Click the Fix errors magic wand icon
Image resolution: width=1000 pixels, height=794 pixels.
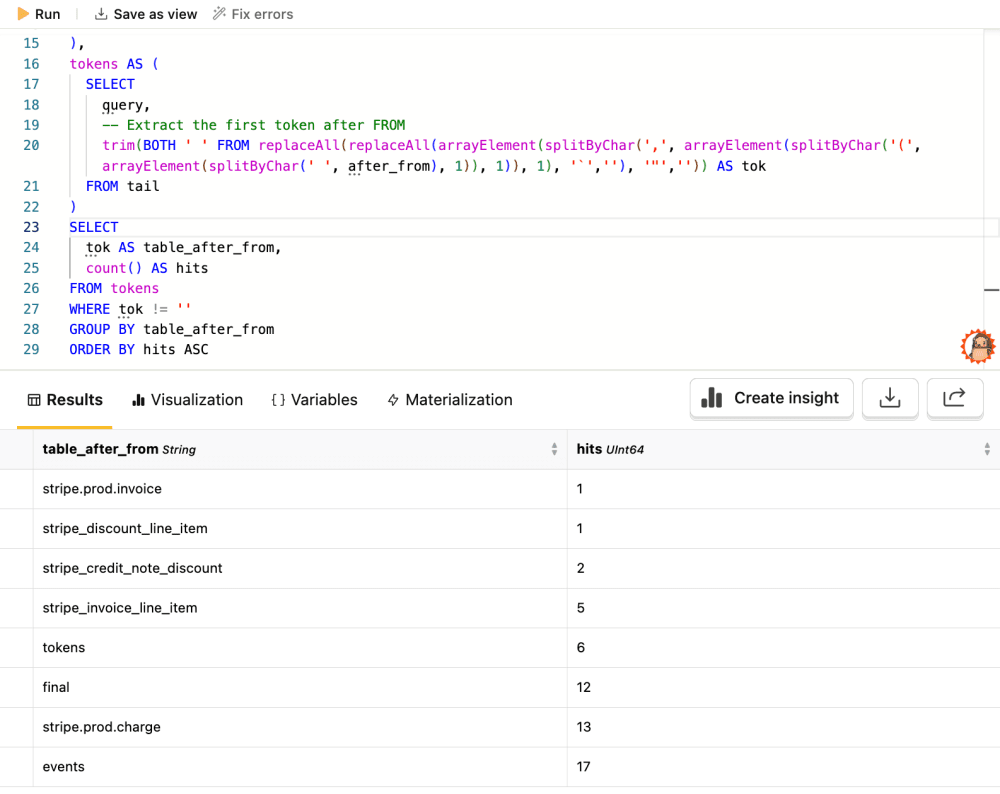219,13
